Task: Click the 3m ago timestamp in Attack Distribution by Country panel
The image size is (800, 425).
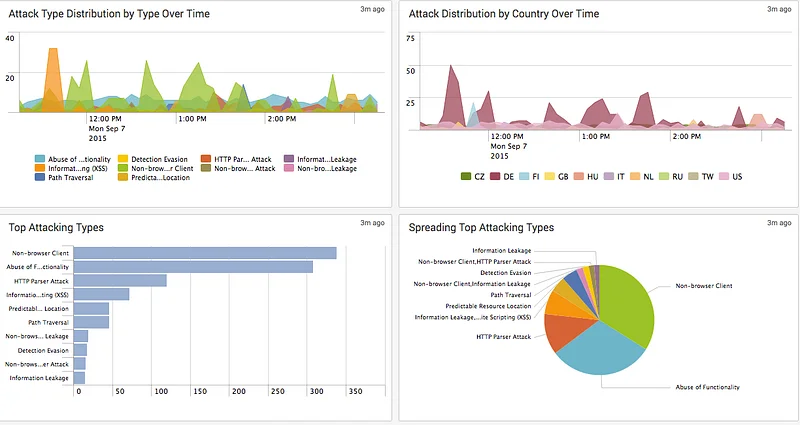Action: (x=779, y=9)
